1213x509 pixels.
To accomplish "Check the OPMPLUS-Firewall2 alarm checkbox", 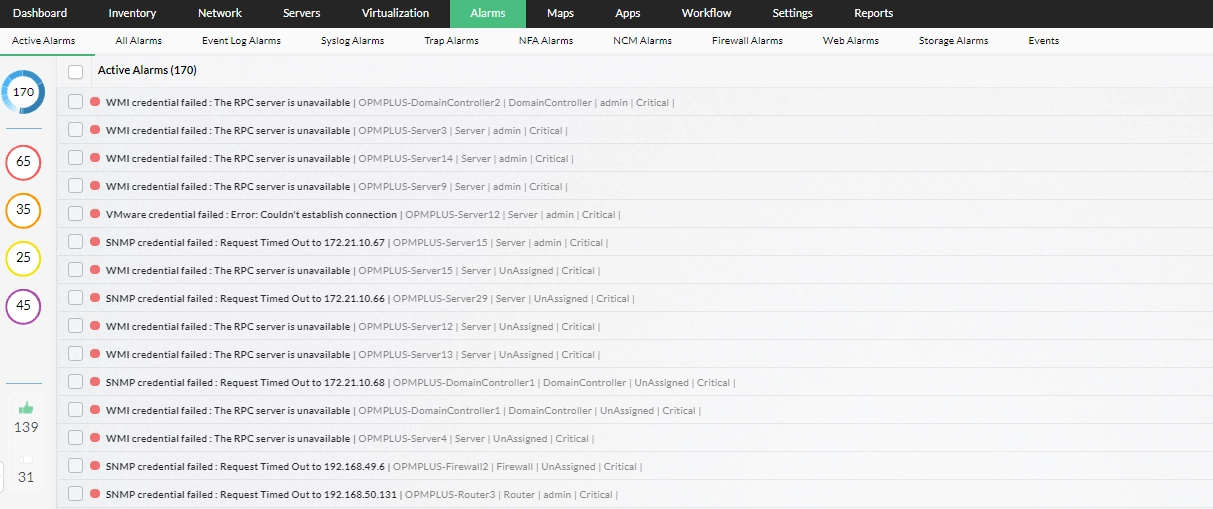I will click(x=75, y=466).
